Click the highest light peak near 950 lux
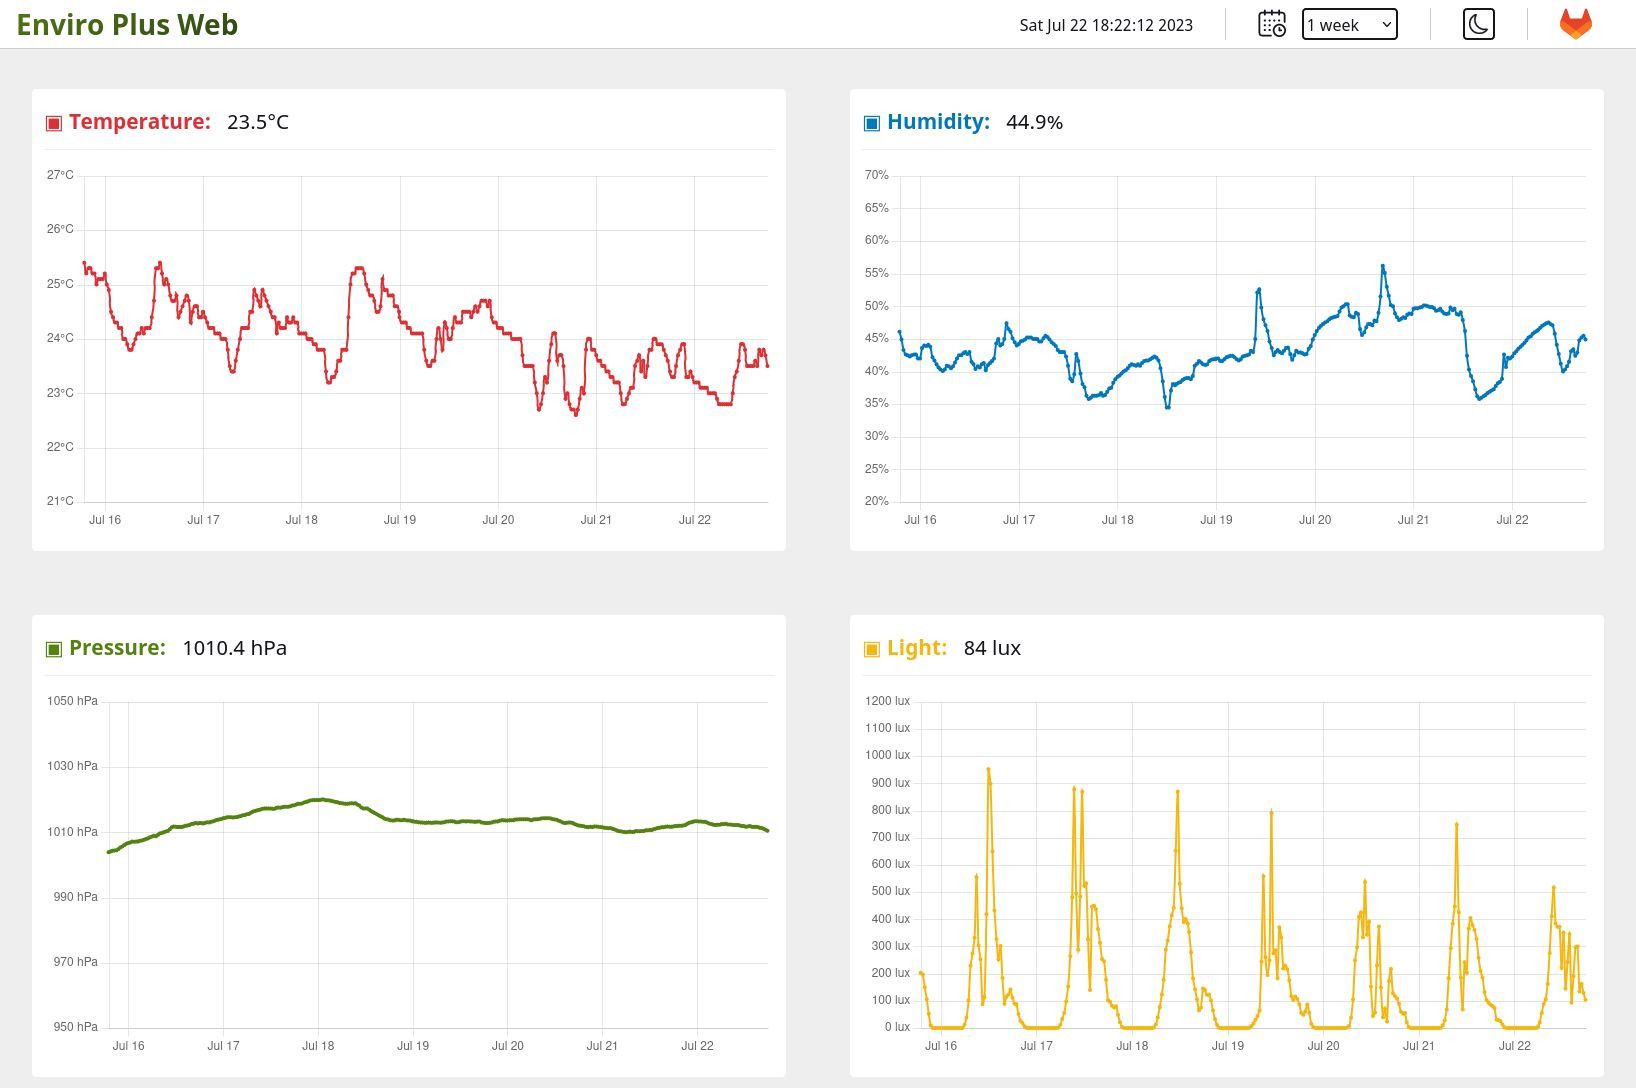This screenshot has width=1636, height=1088. click(x=988, y=769)
